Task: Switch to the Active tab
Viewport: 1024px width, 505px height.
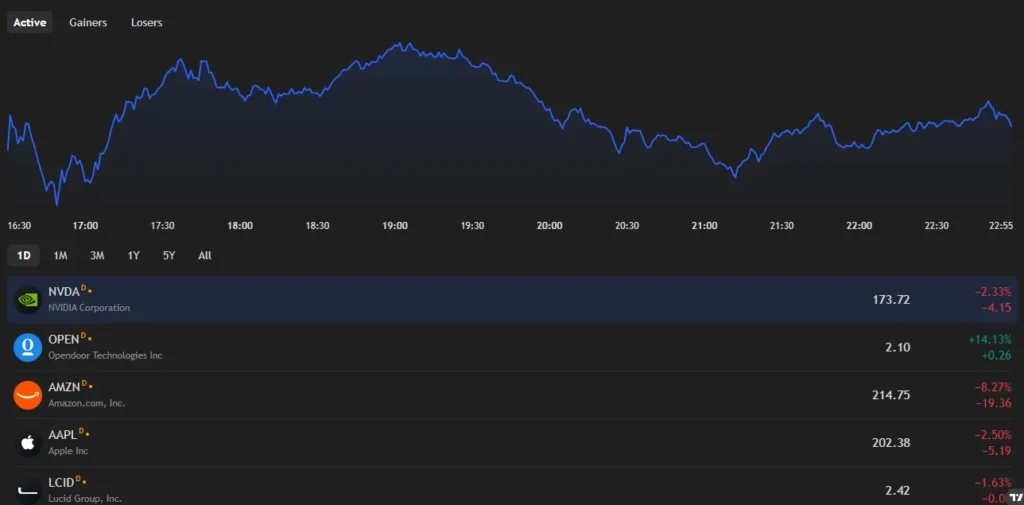Action: tap(29, 22)
